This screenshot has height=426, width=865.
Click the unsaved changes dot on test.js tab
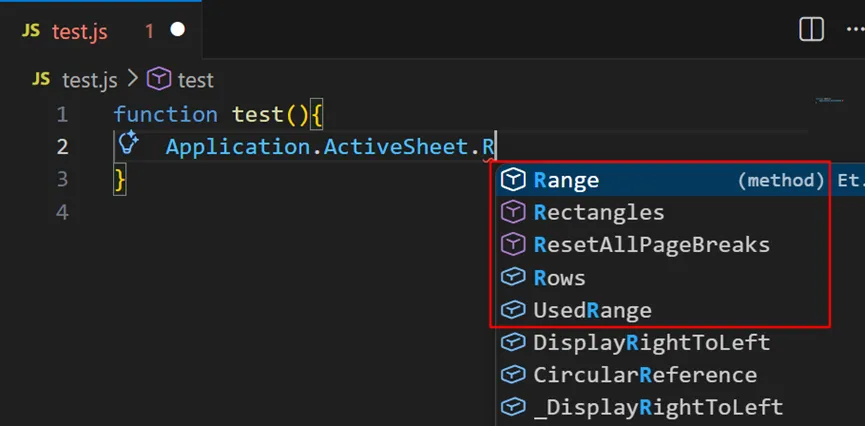(x=178, y=30)
